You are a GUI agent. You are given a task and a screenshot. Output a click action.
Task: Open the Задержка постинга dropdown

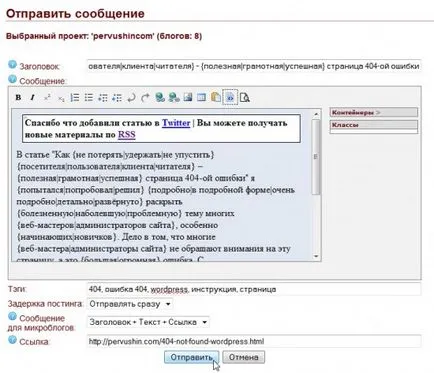point(130,304)
